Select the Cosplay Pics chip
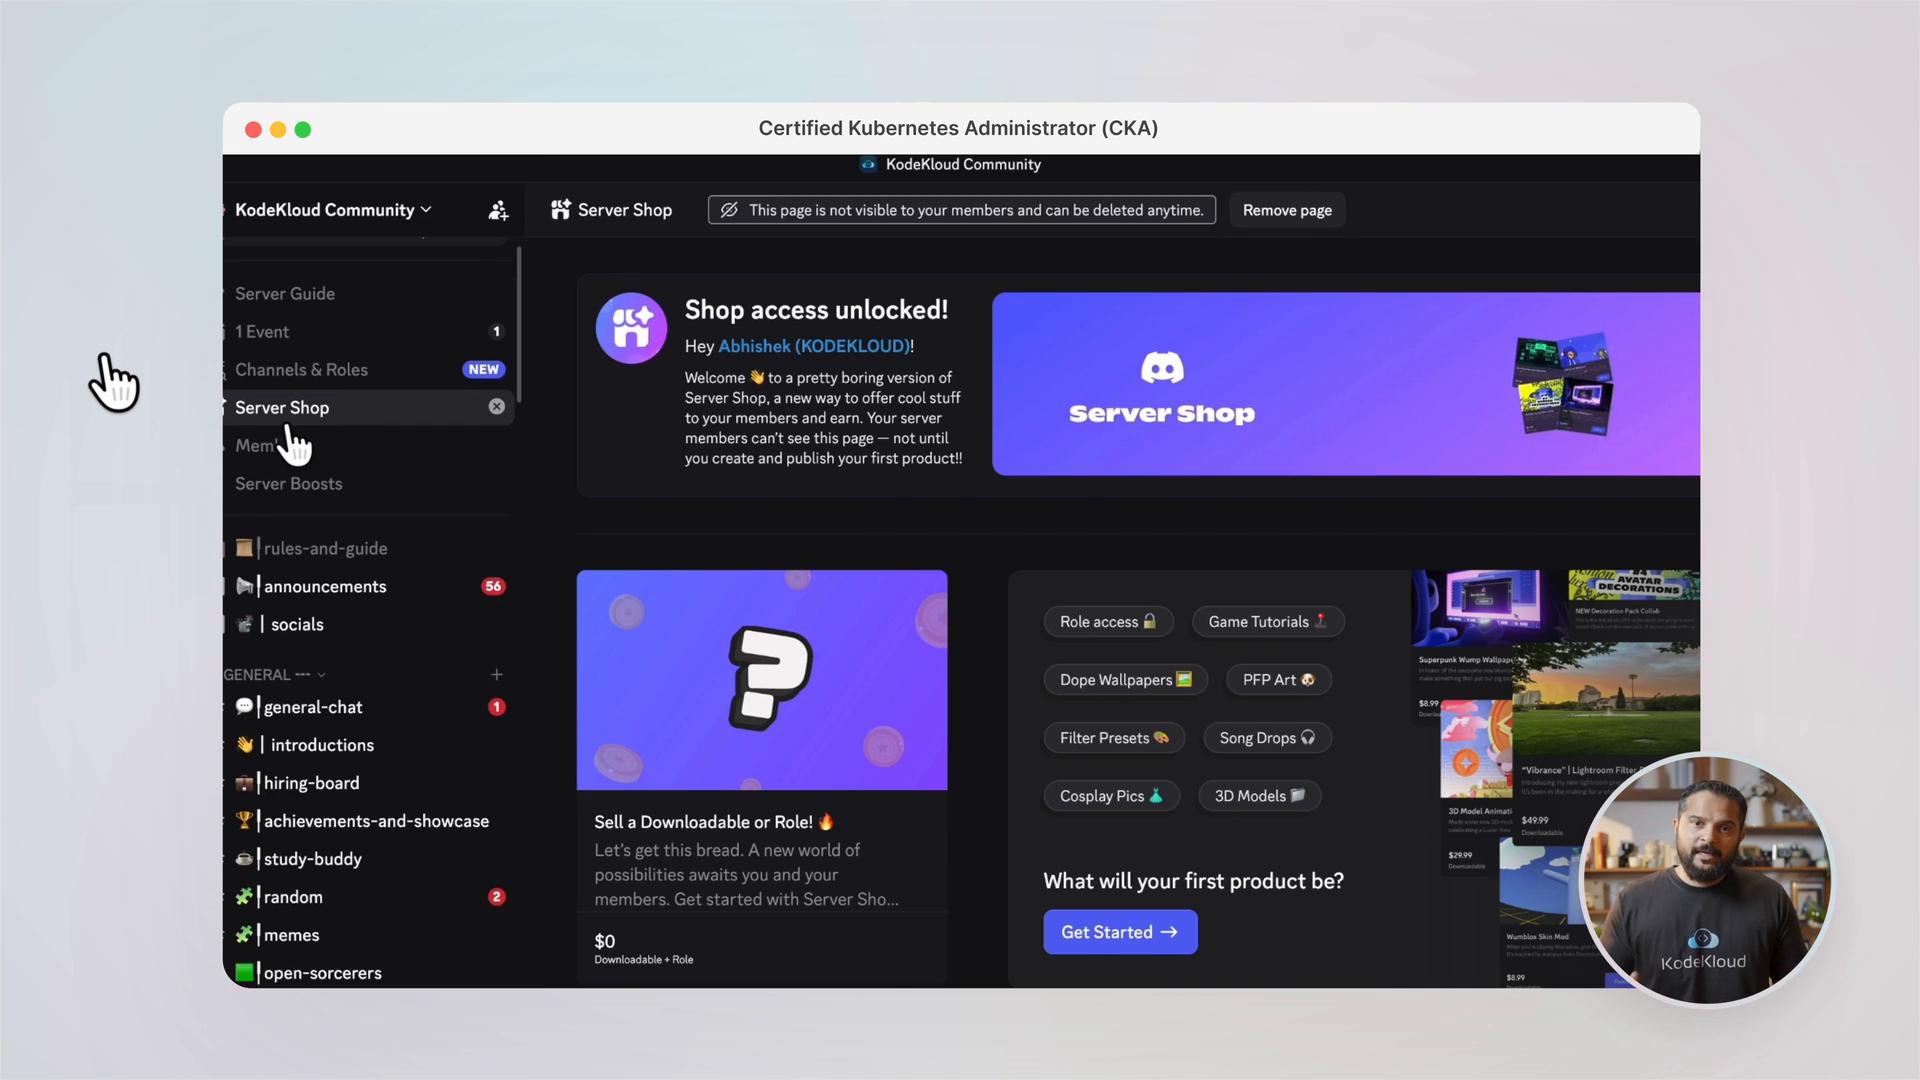Screen dimensions: 1920x1080 pos(1112,796)
